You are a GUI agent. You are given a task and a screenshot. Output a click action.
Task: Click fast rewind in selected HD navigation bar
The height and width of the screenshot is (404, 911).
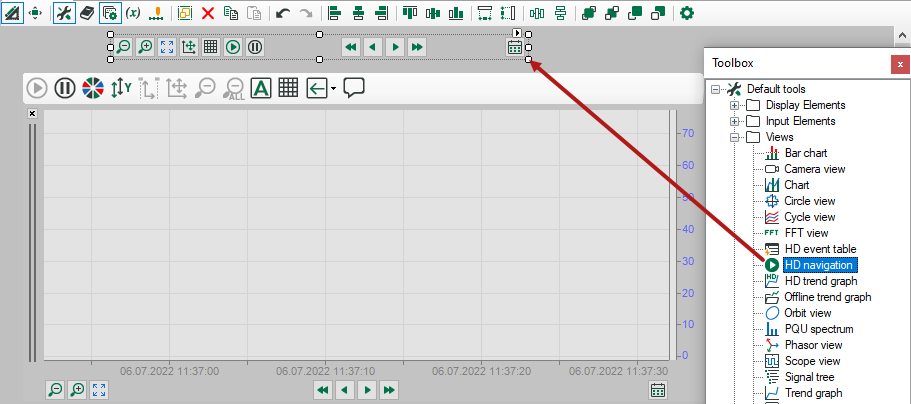click(350, 47)
